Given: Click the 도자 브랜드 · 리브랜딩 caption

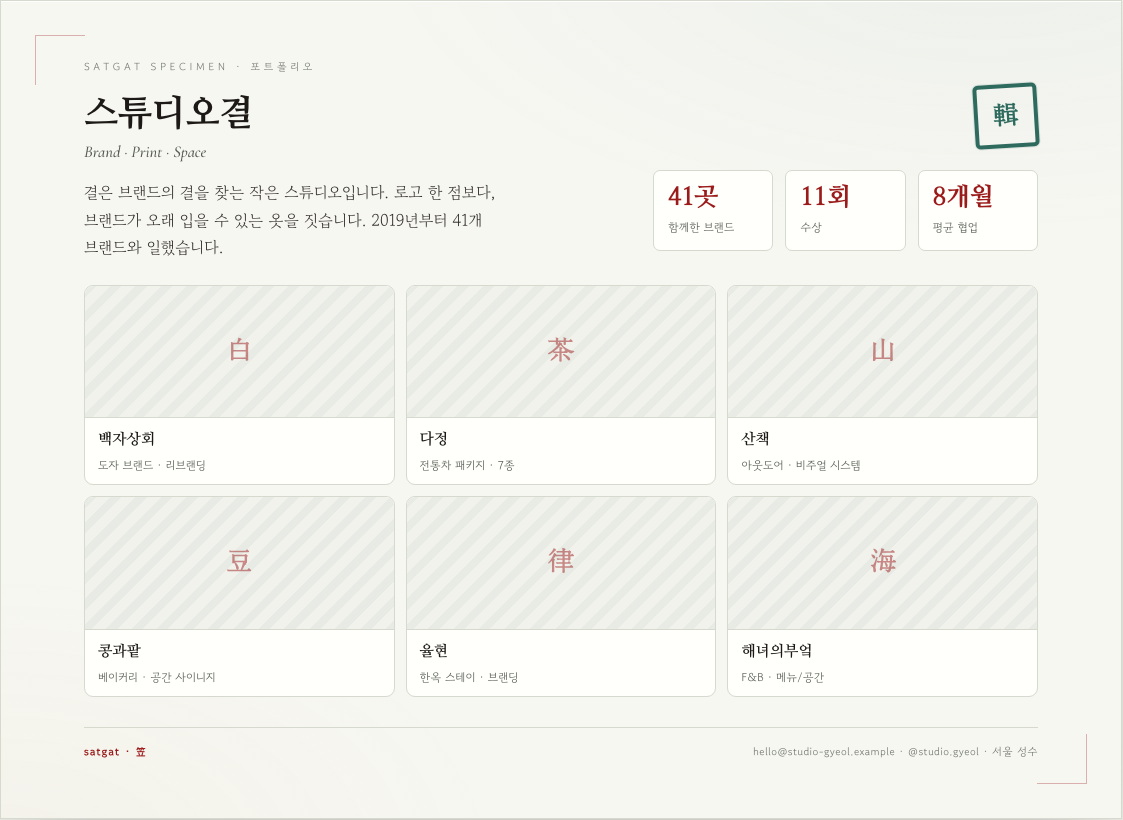Looking at the screenshot, I should [152, 466].
